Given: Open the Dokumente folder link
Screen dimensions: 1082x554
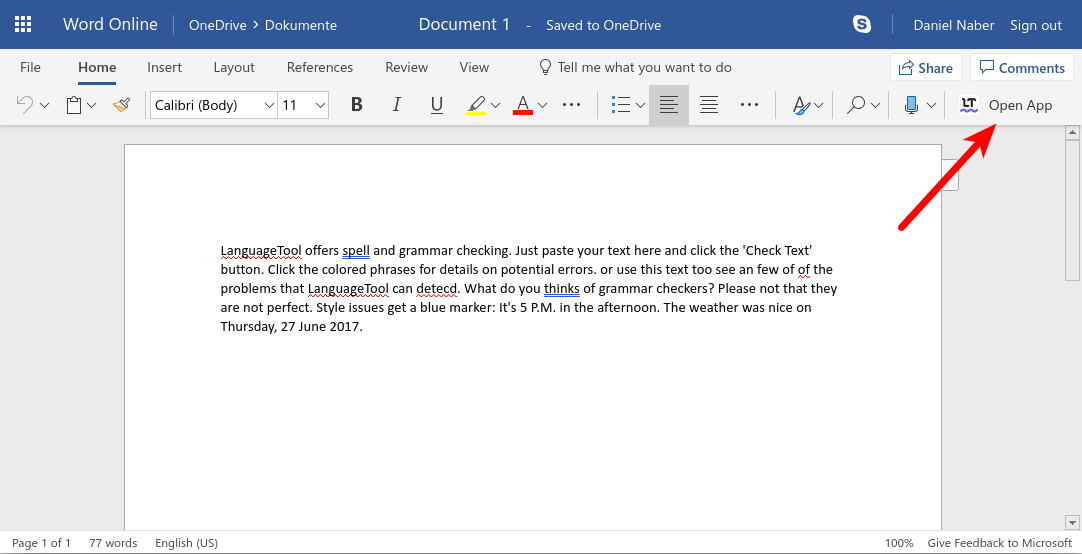Looking at the screenshot, I should (x=301, y=26).
